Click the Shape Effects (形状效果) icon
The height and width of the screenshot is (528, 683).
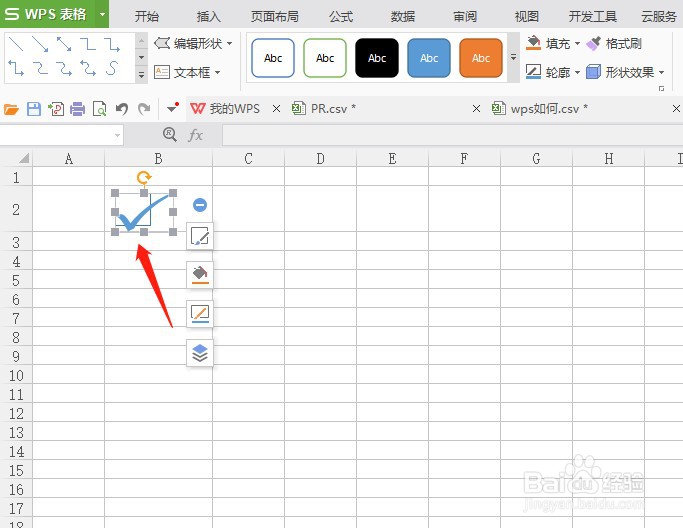(593, 72)
